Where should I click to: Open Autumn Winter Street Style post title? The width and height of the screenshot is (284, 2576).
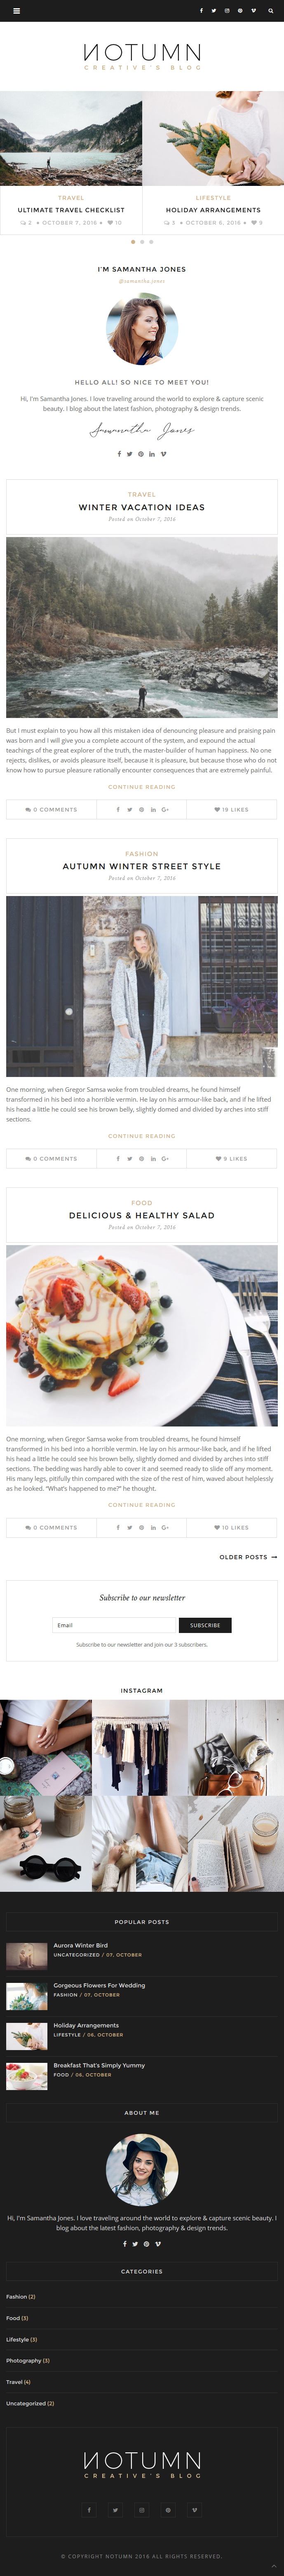142,866
